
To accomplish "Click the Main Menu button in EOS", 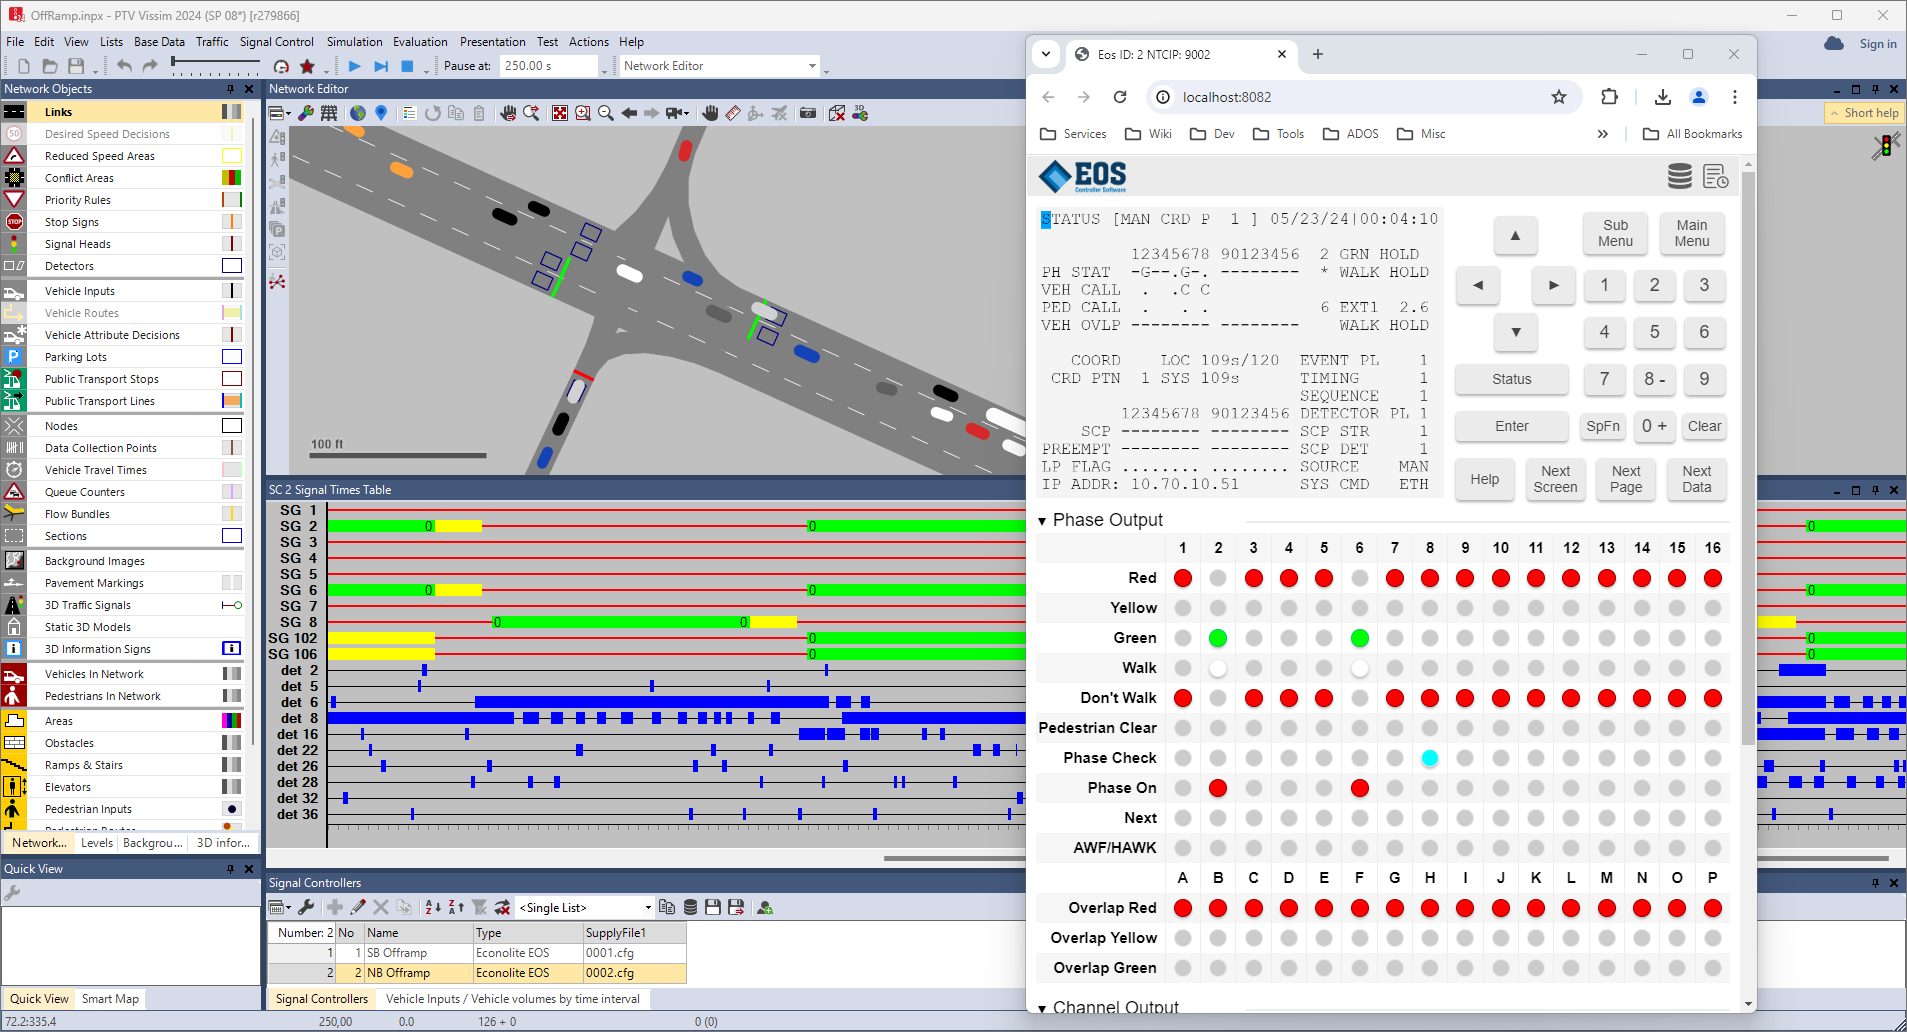I will pos(1691,234).
